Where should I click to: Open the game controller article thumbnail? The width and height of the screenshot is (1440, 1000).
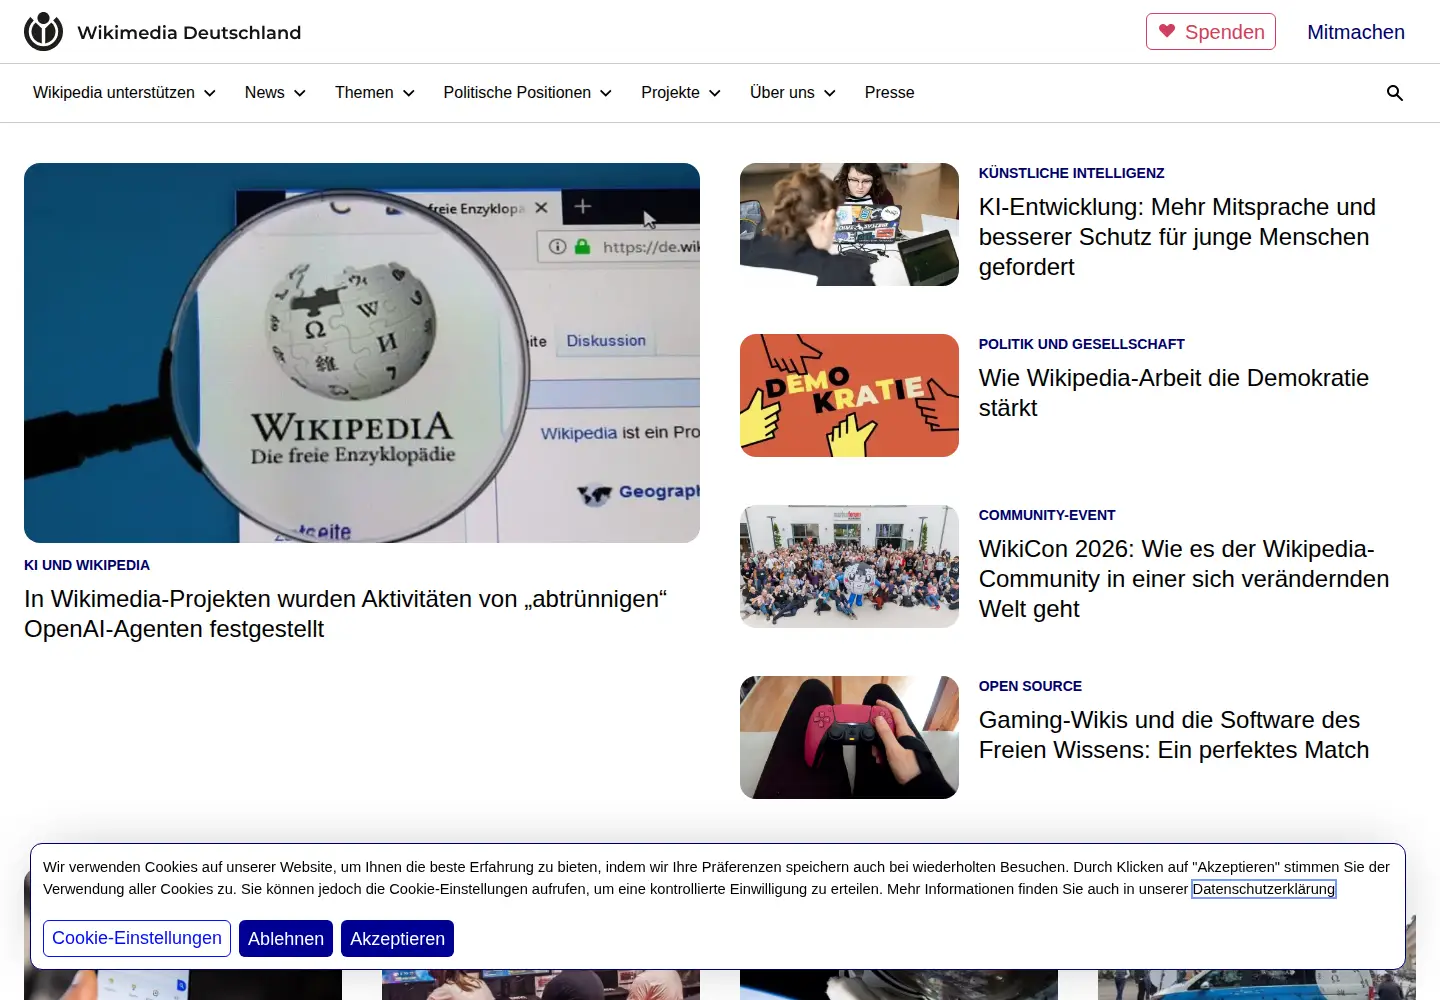pos(849,738)
